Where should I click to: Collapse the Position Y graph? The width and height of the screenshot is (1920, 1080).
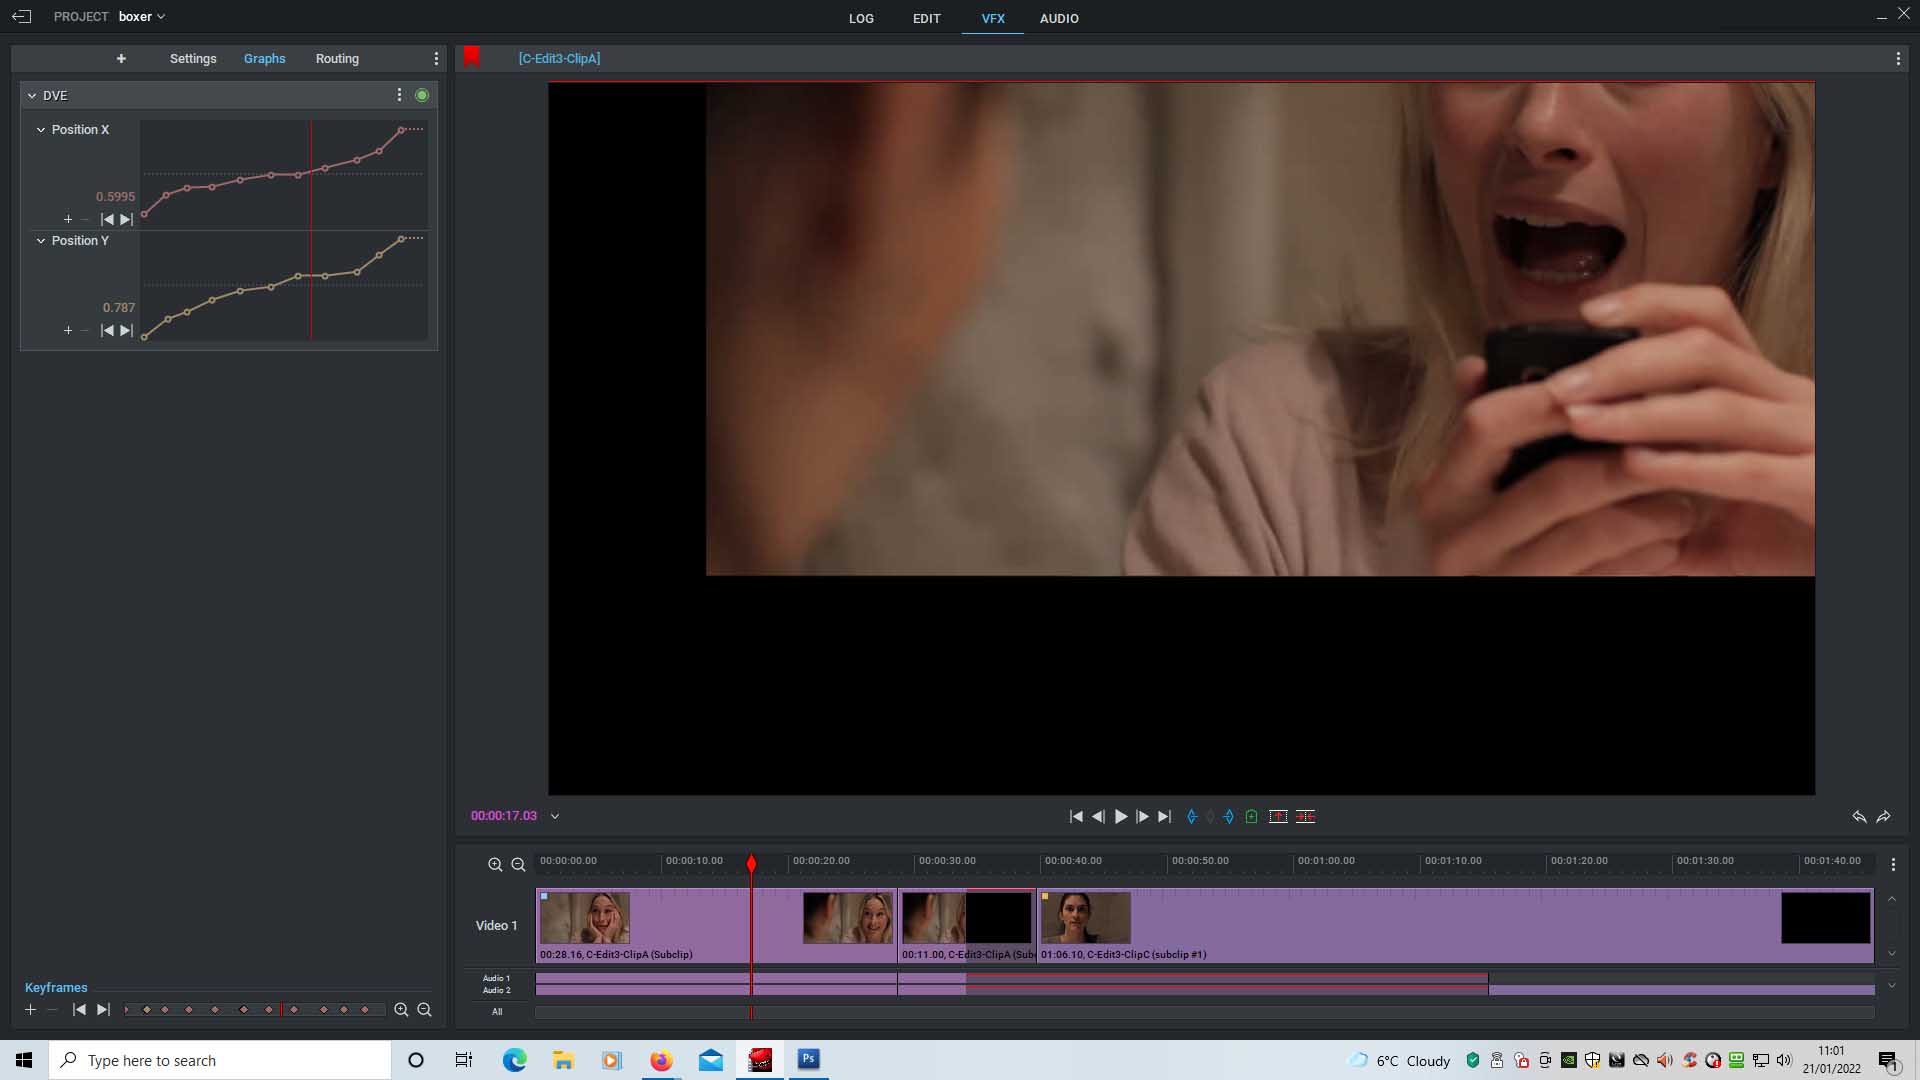pos(41,241)
